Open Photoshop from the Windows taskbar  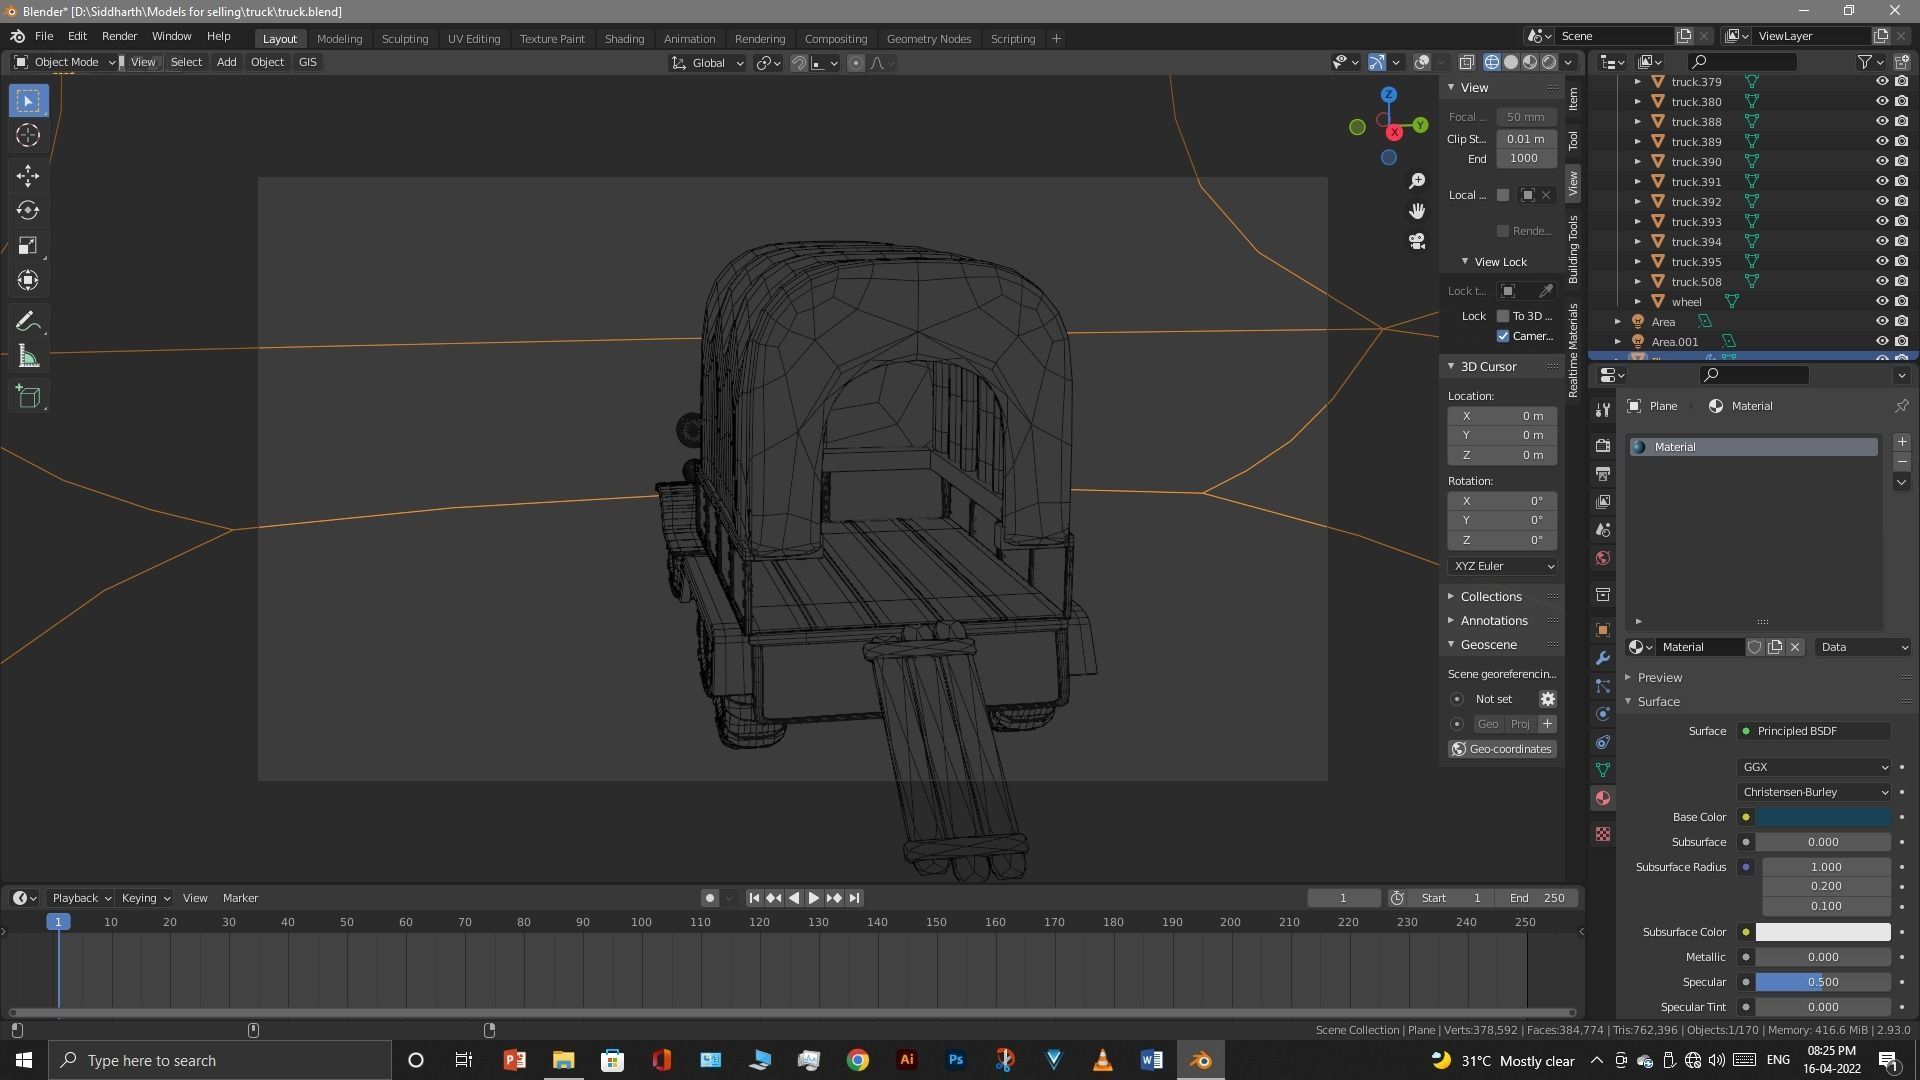956,1060
